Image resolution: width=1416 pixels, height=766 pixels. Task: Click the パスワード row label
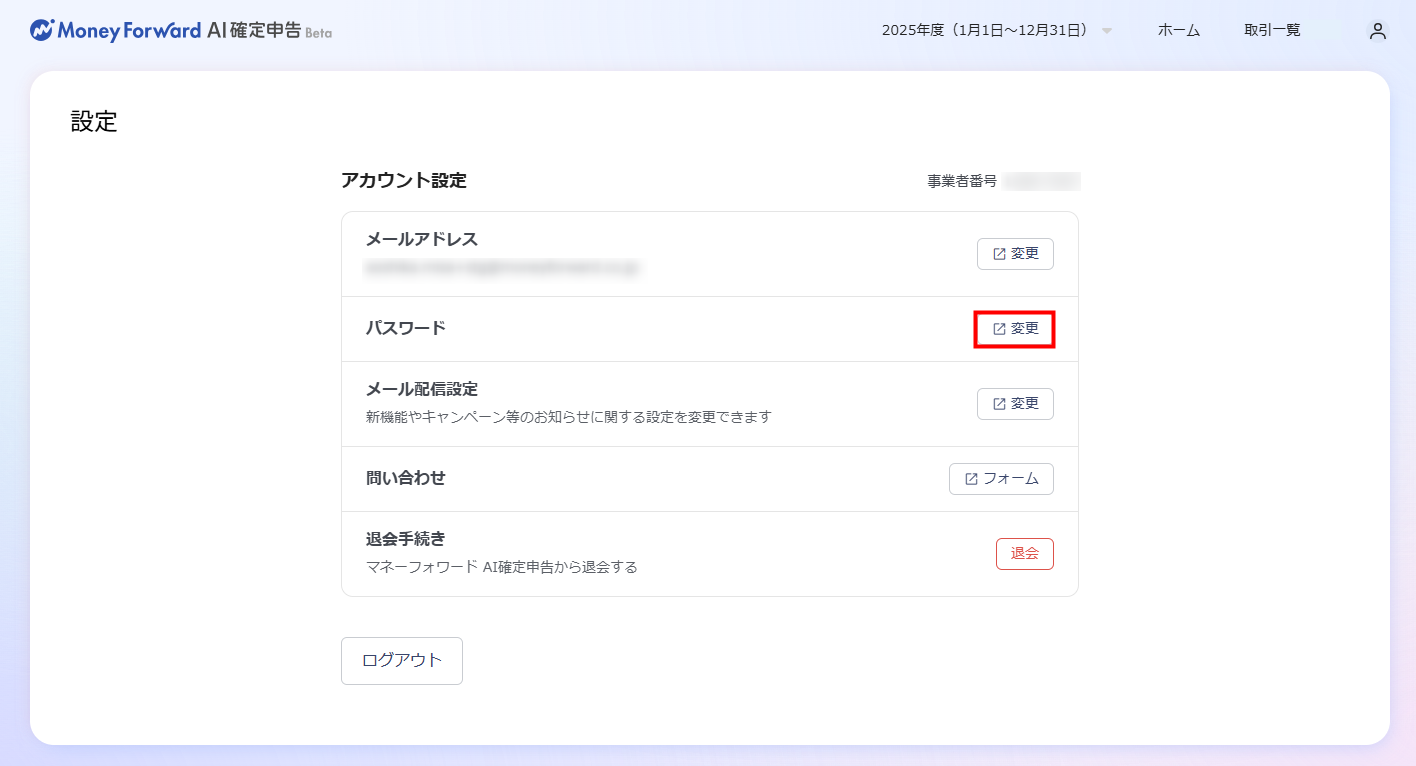406,328
